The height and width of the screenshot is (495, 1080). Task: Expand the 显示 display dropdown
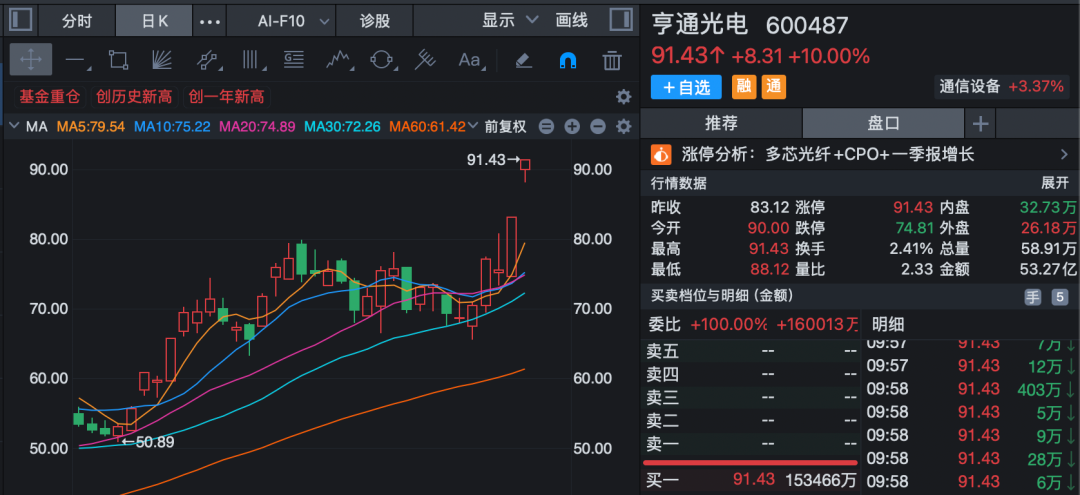click(x=510, y=20)
